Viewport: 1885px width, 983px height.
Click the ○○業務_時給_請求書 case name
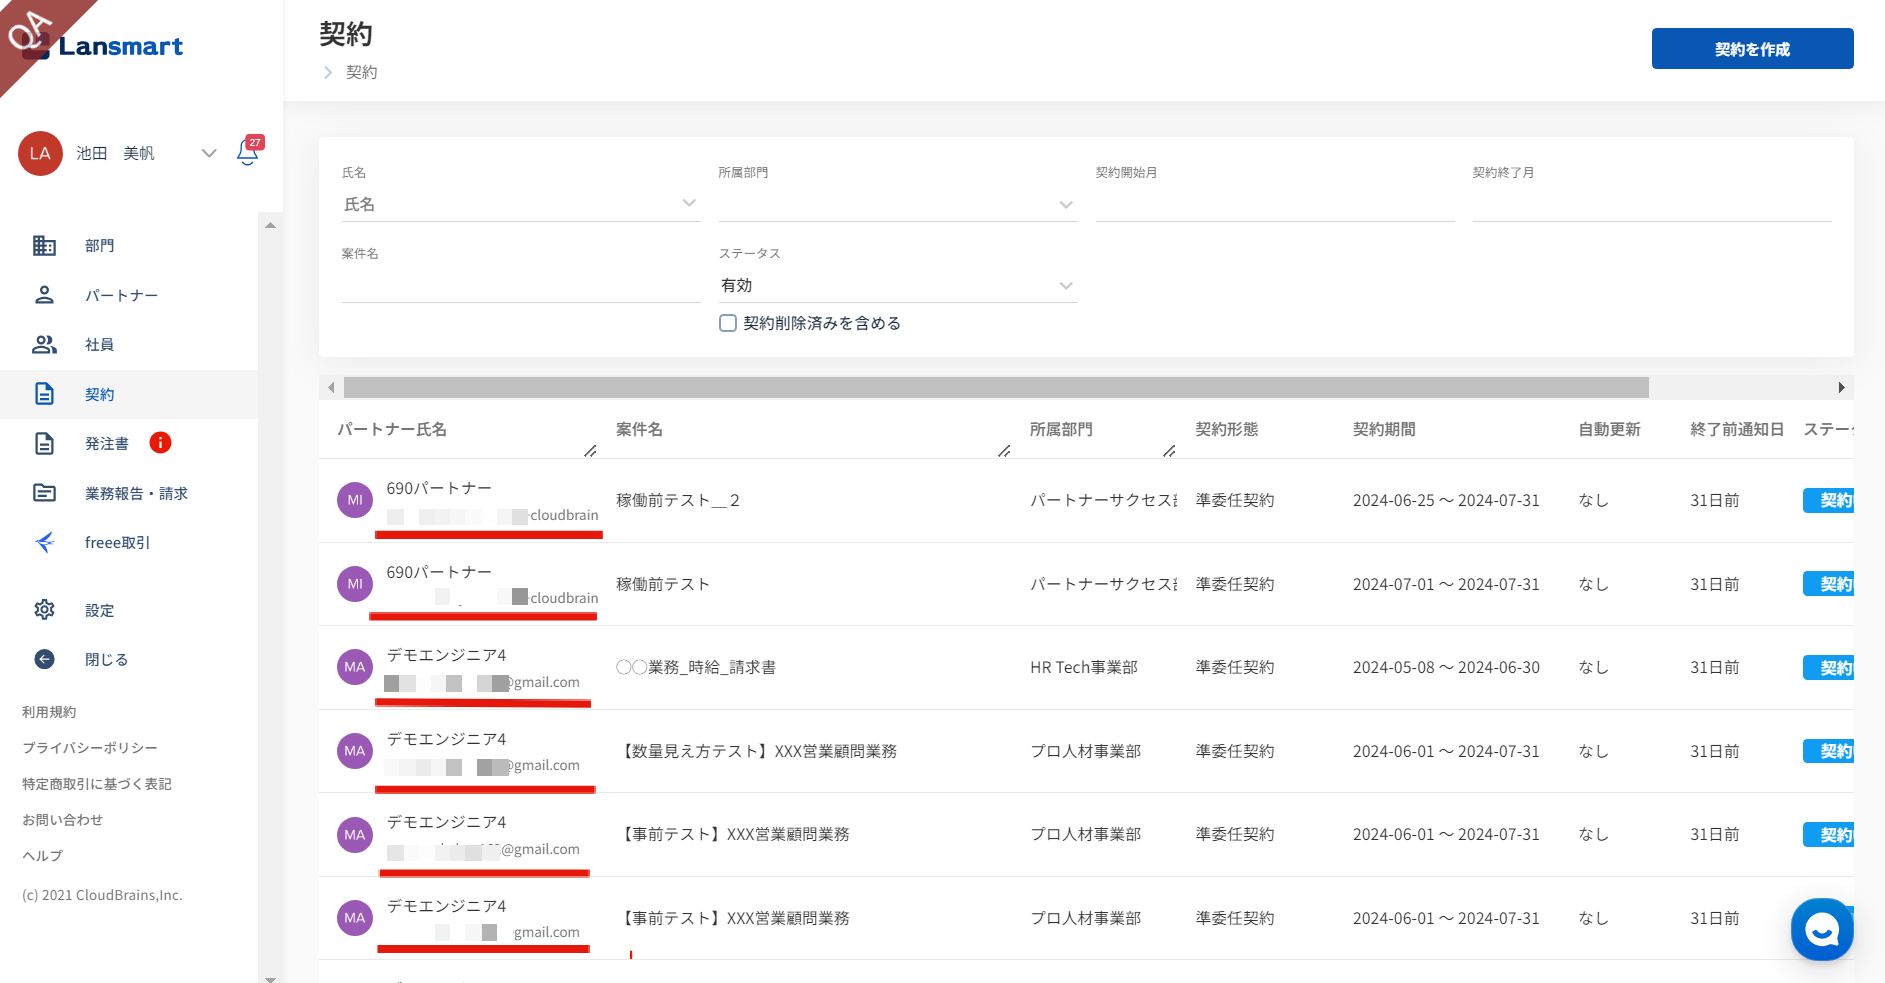point(696,667)
